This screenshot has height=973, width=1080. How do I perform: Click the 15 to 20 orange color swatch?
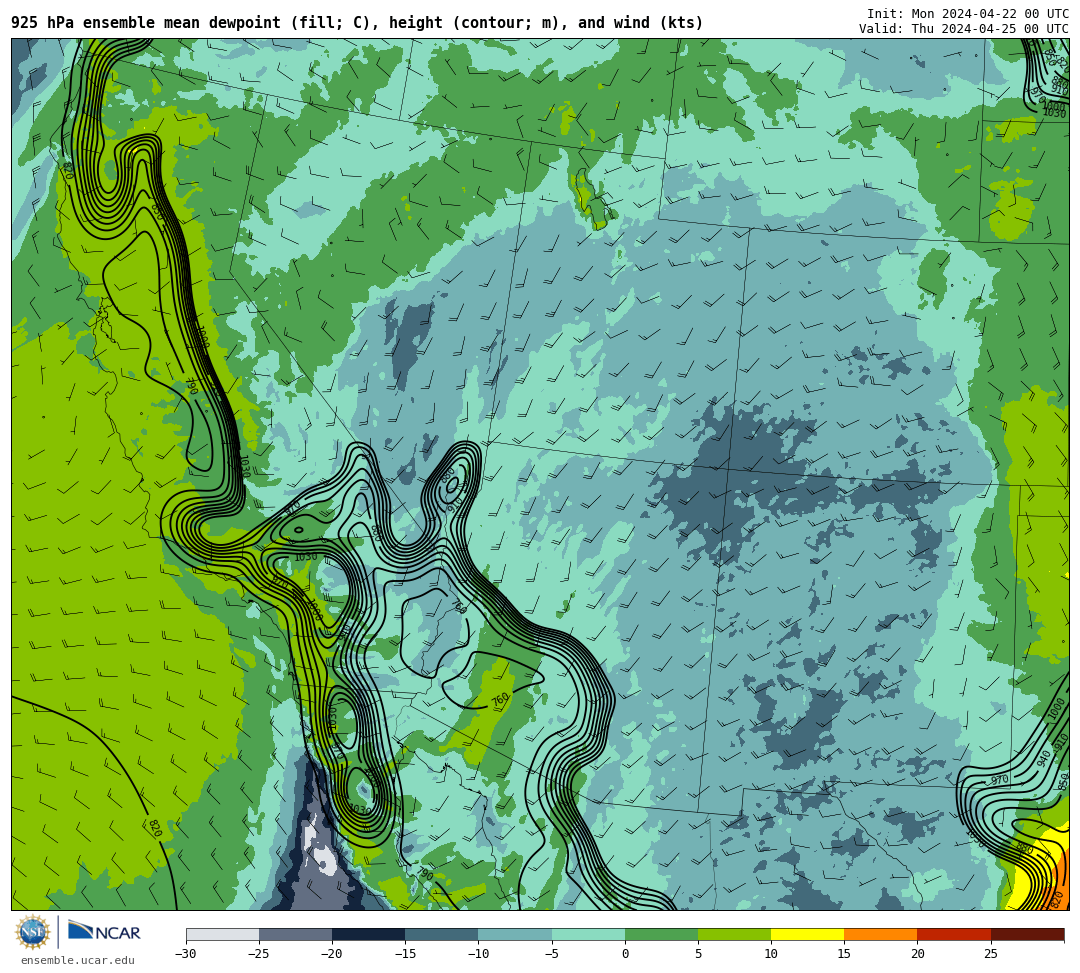click(881, 934)
